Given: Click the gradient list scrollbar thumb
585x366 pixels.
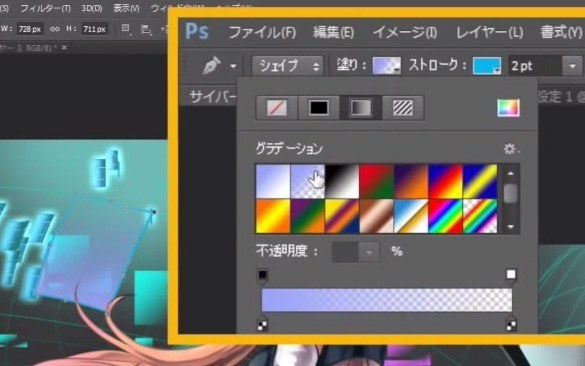Looking at the screenshot, I should [510, 194].
